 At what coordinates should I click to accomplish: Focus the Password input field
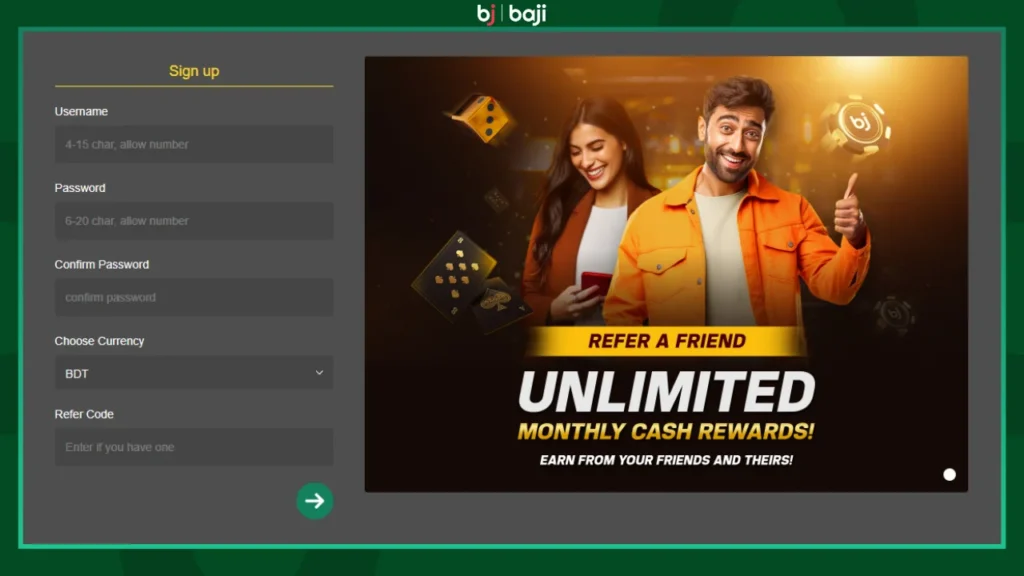pos(194,221)
